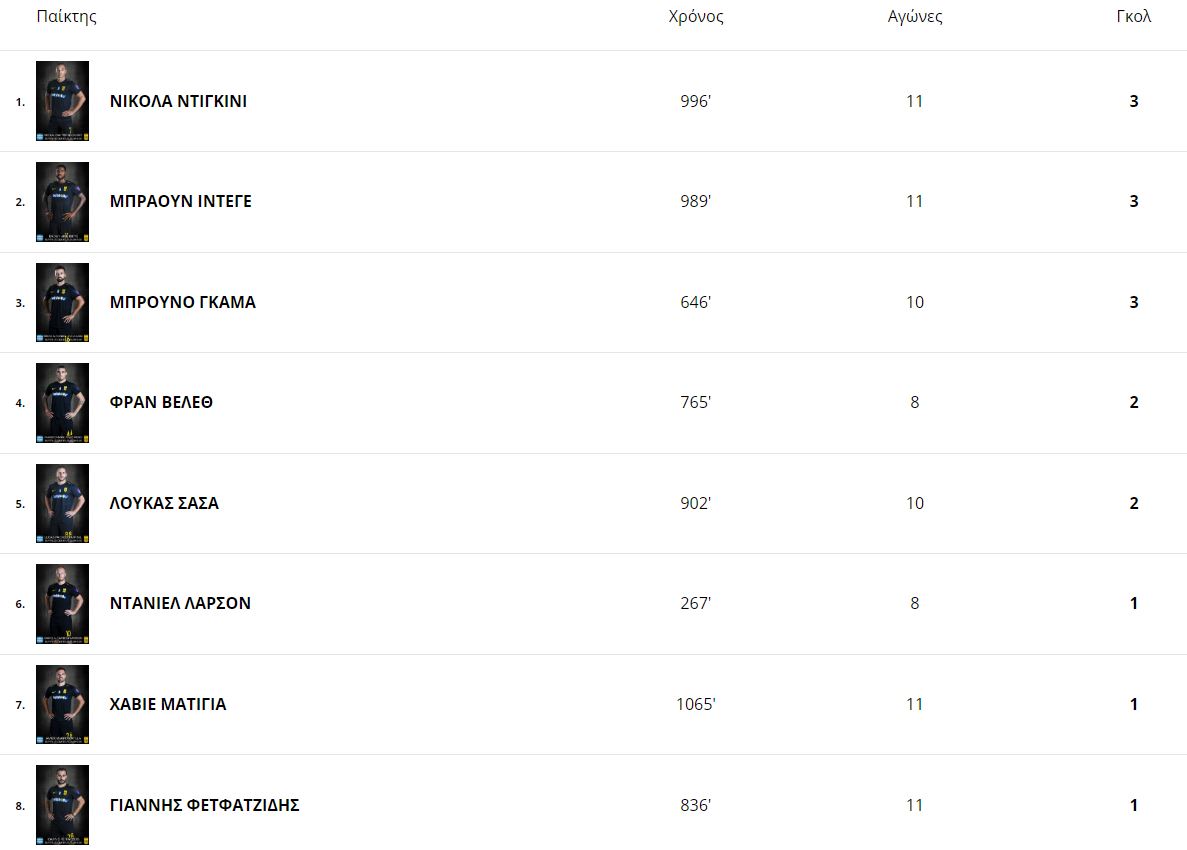
Task: Open ΛΟΥΚΑΣ ΣΑΣΑ player name link
Action: (164, 503)
